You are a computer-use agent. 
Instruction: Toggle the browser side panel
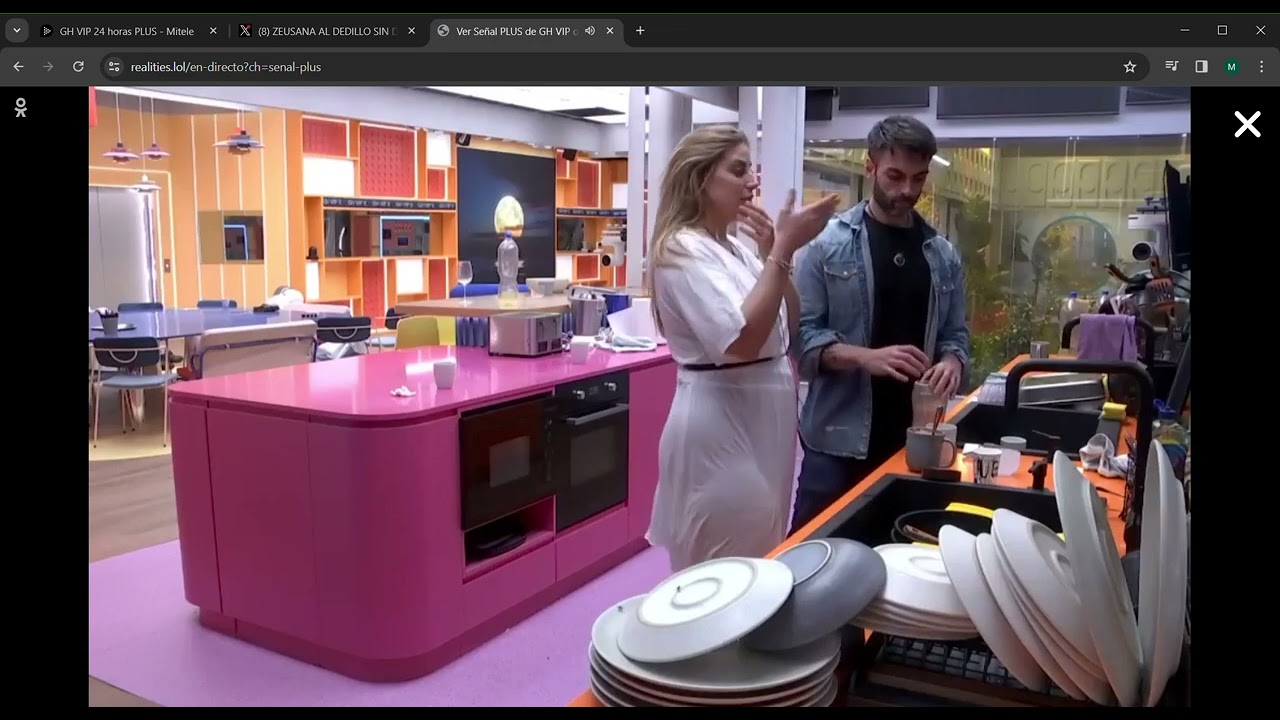[1201, 67]
